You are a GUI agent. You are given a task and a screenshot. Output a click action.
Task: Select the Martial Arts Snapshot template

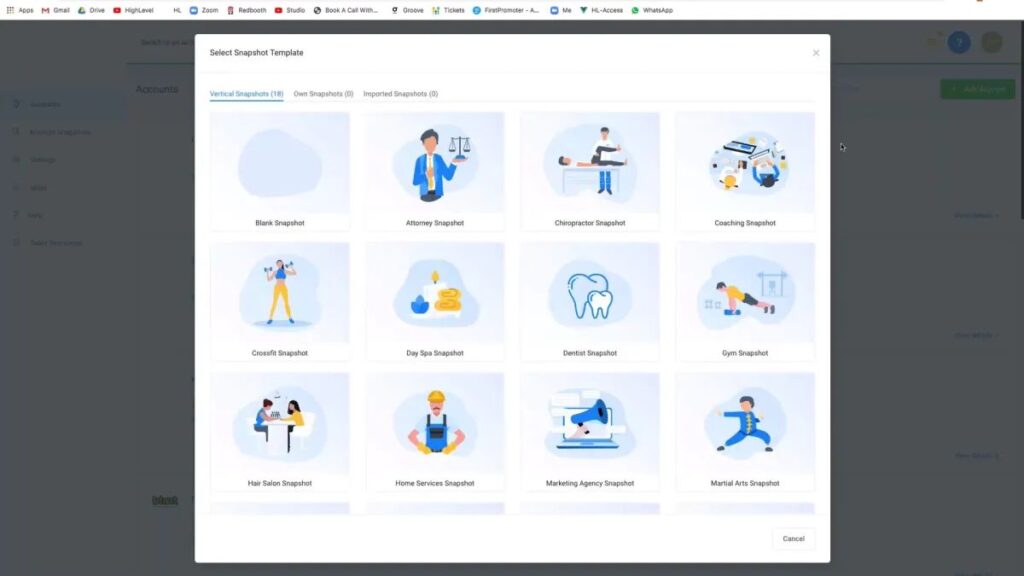coord(744,431)
